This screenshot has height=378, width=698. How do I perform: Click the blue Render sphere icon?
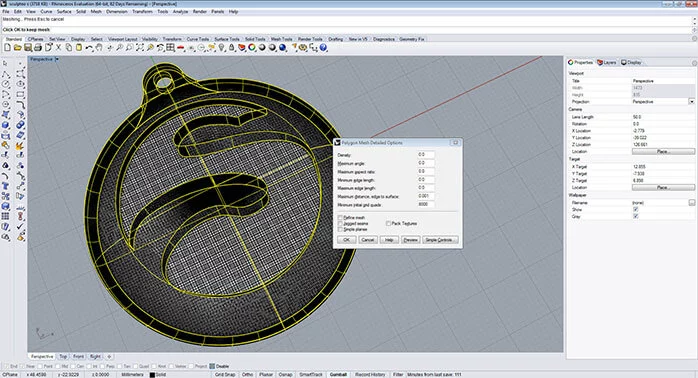(x=282, y=48)
